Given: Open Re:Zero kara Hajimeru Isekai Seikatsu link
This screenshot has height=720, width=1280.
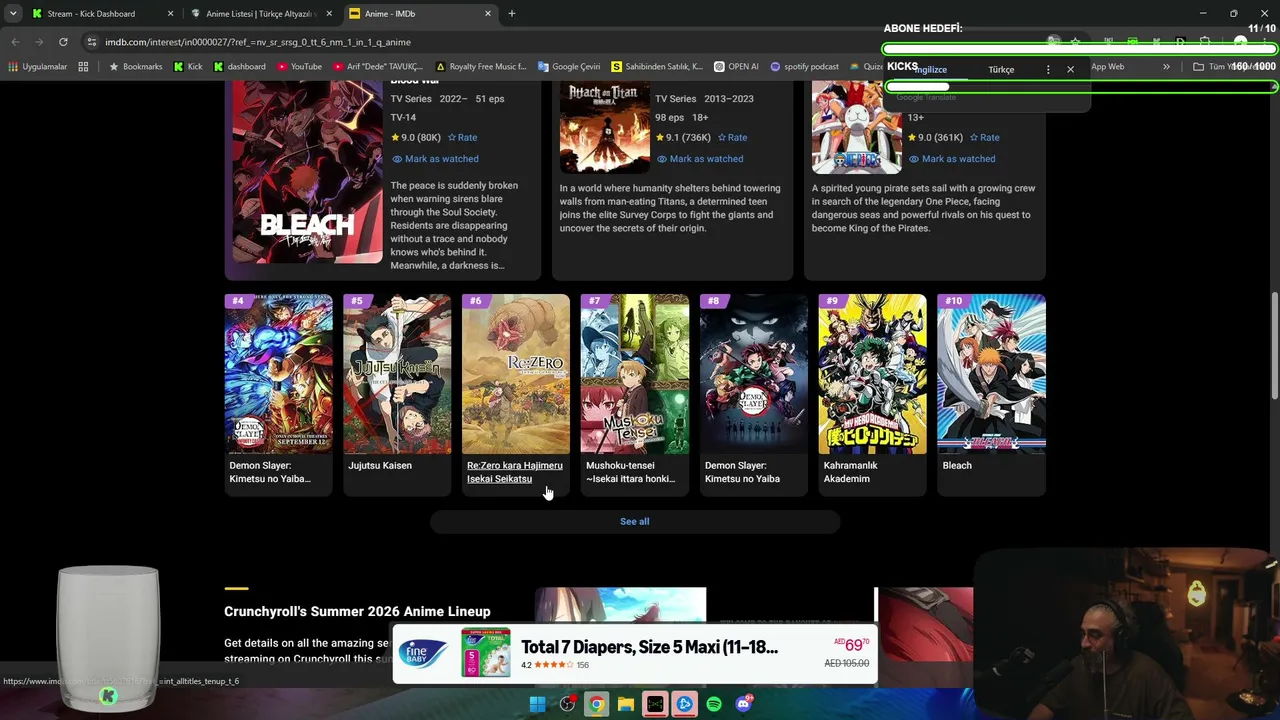Looking at the screenshot, I should [x=514, y=472].
